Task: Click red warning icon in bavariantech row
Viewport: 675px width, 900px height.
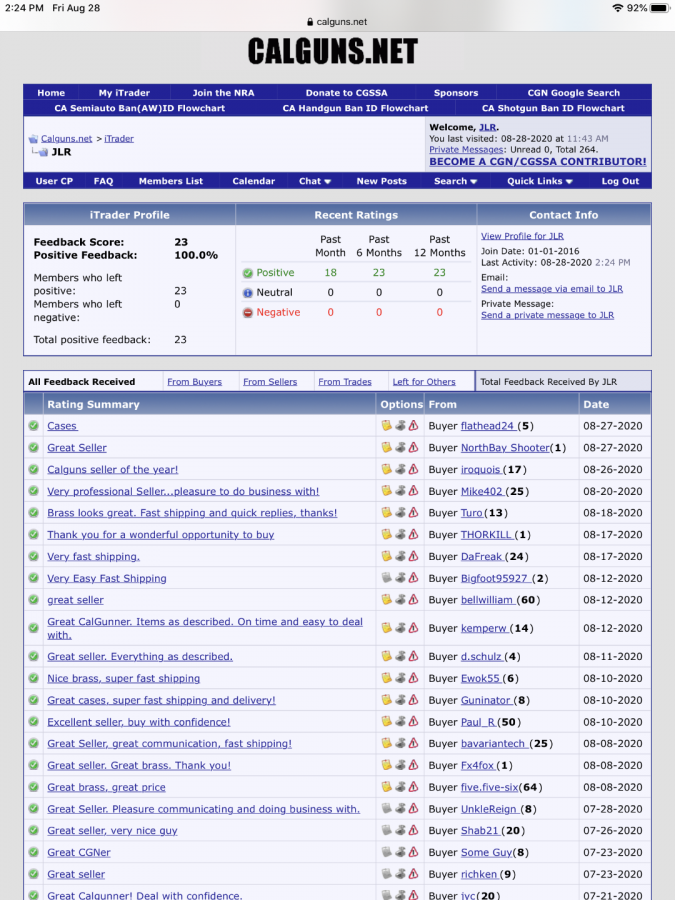Action: [x=413, y=743]
